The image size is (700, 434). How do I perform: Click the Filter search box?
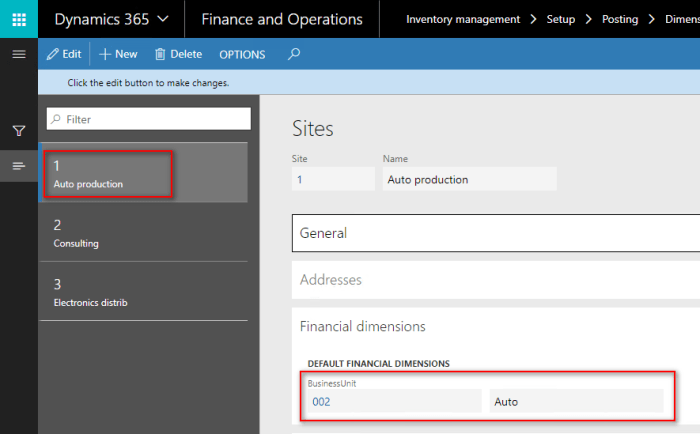coord(148,119)
